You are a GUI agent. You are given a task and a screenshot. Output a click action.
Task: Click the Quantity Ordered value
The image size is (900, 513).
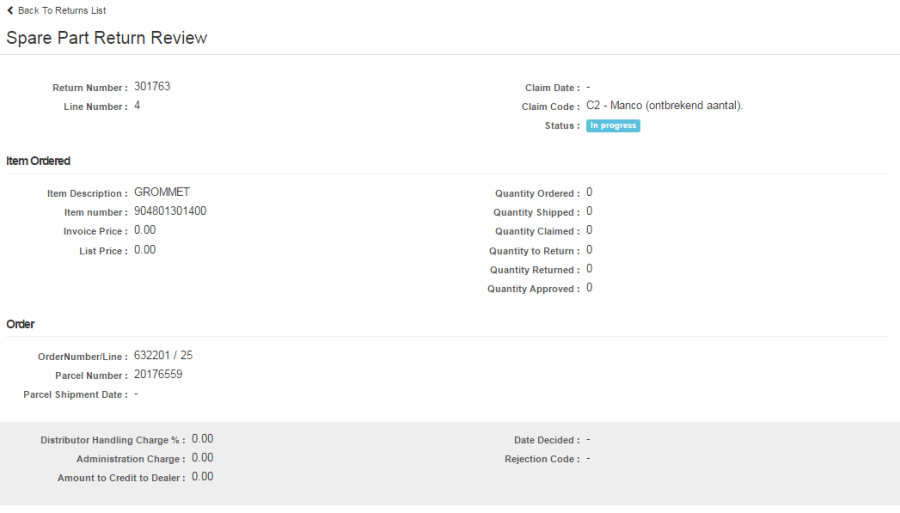(589, 192)
